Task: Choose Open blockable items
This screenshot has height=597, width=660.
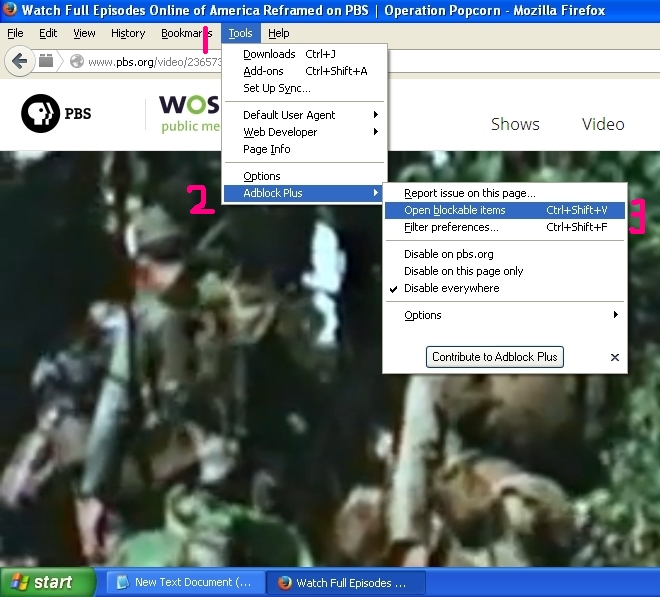Action: click(505, 210)
